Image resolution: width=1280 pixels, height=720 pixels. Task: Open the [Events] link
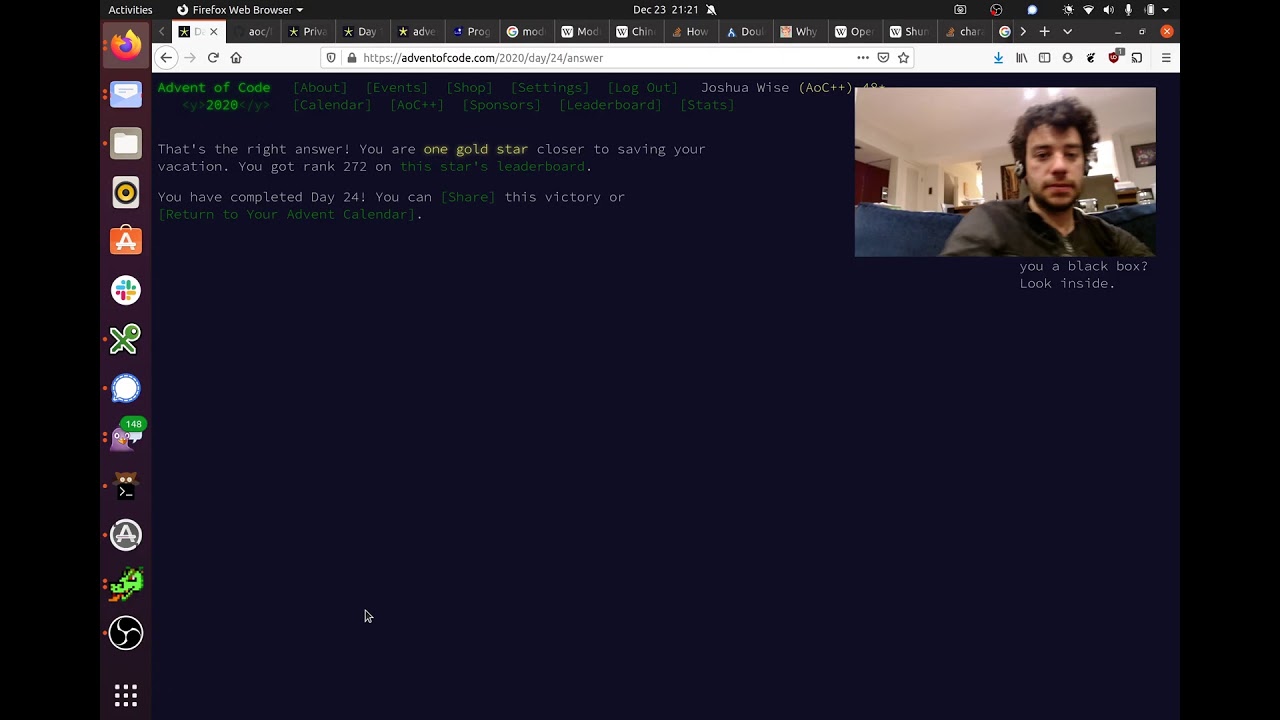pos(397,88)
